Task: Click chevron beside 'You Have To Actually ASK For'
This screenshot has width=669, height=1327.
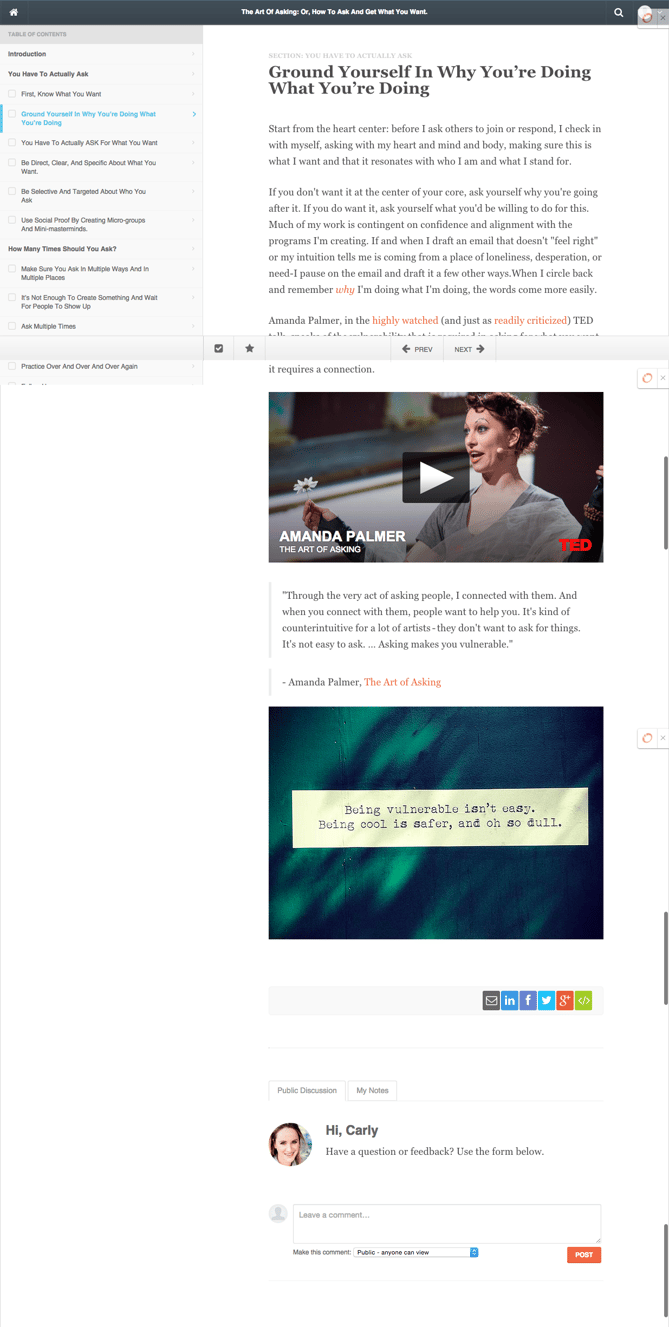Action: (194, 143)
